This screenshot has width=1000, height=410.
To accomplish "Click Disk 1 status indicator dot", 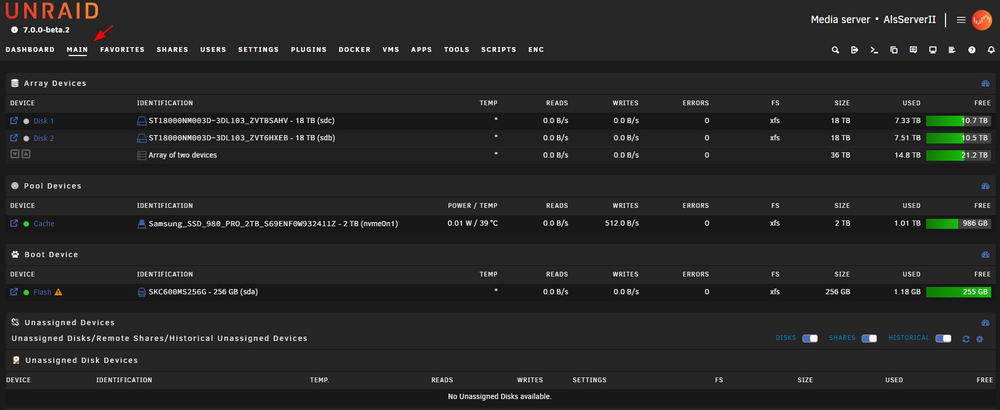I will click(26, 121).
